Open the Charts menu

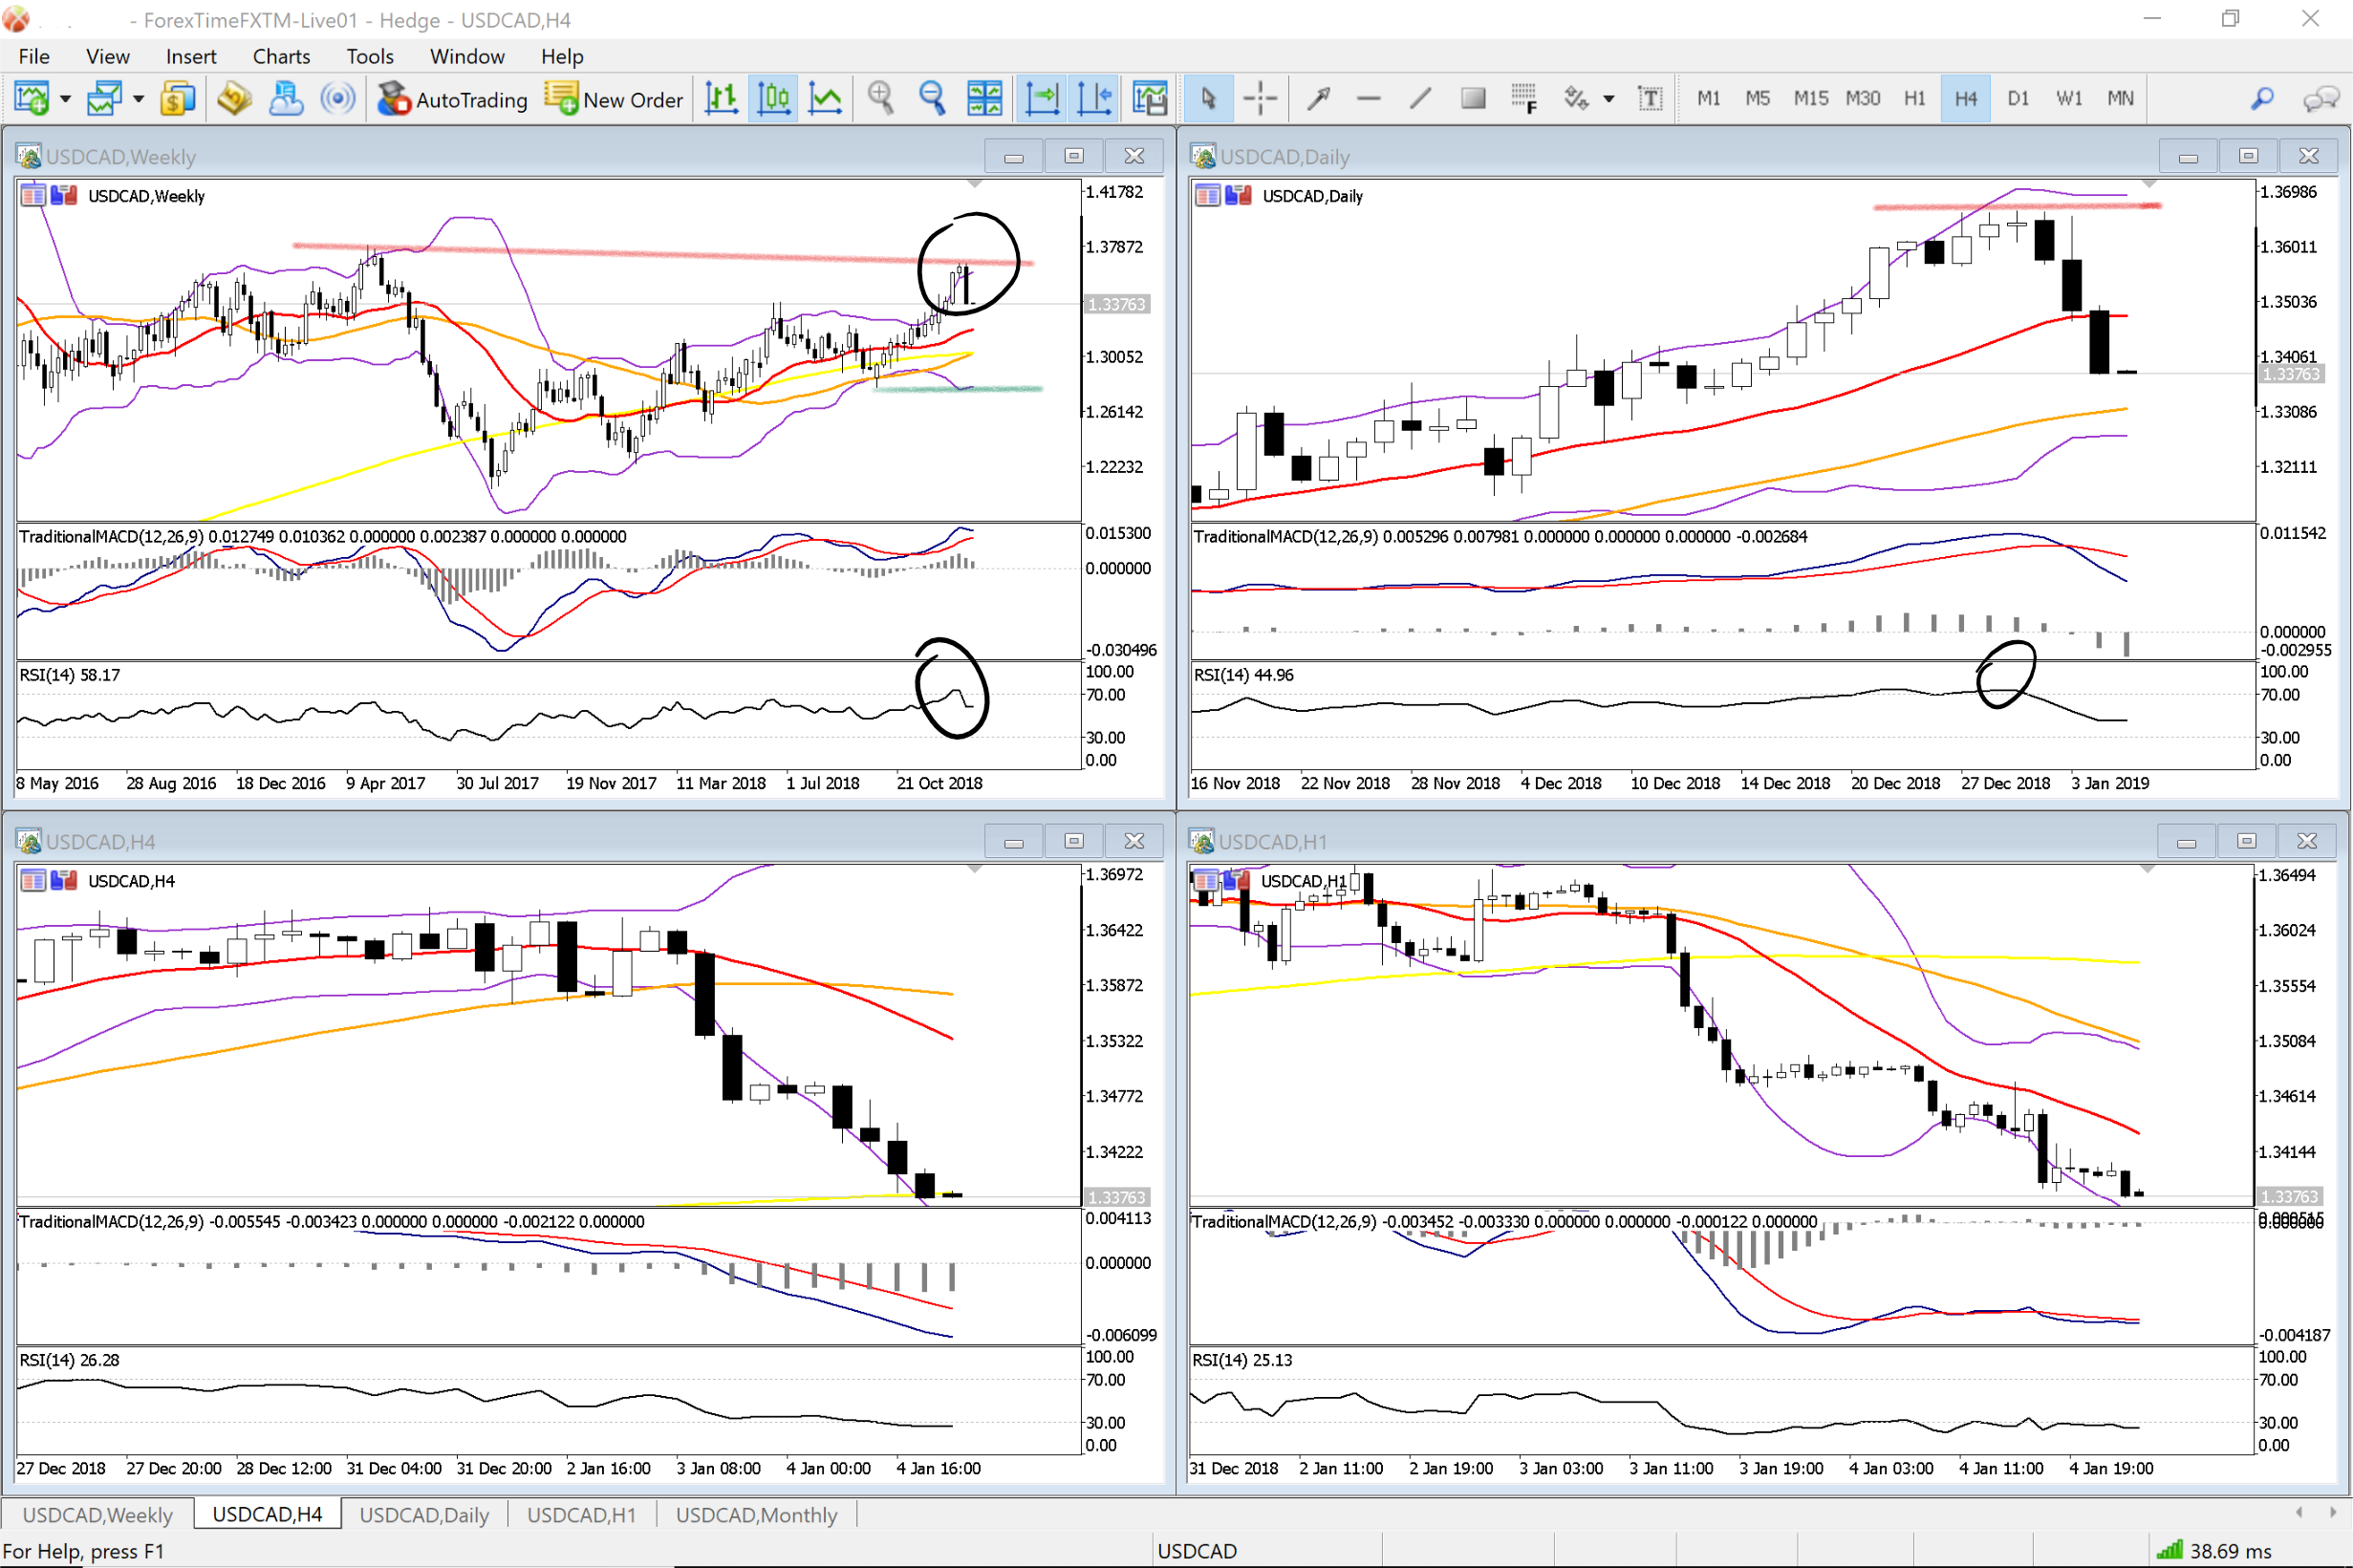281,56
